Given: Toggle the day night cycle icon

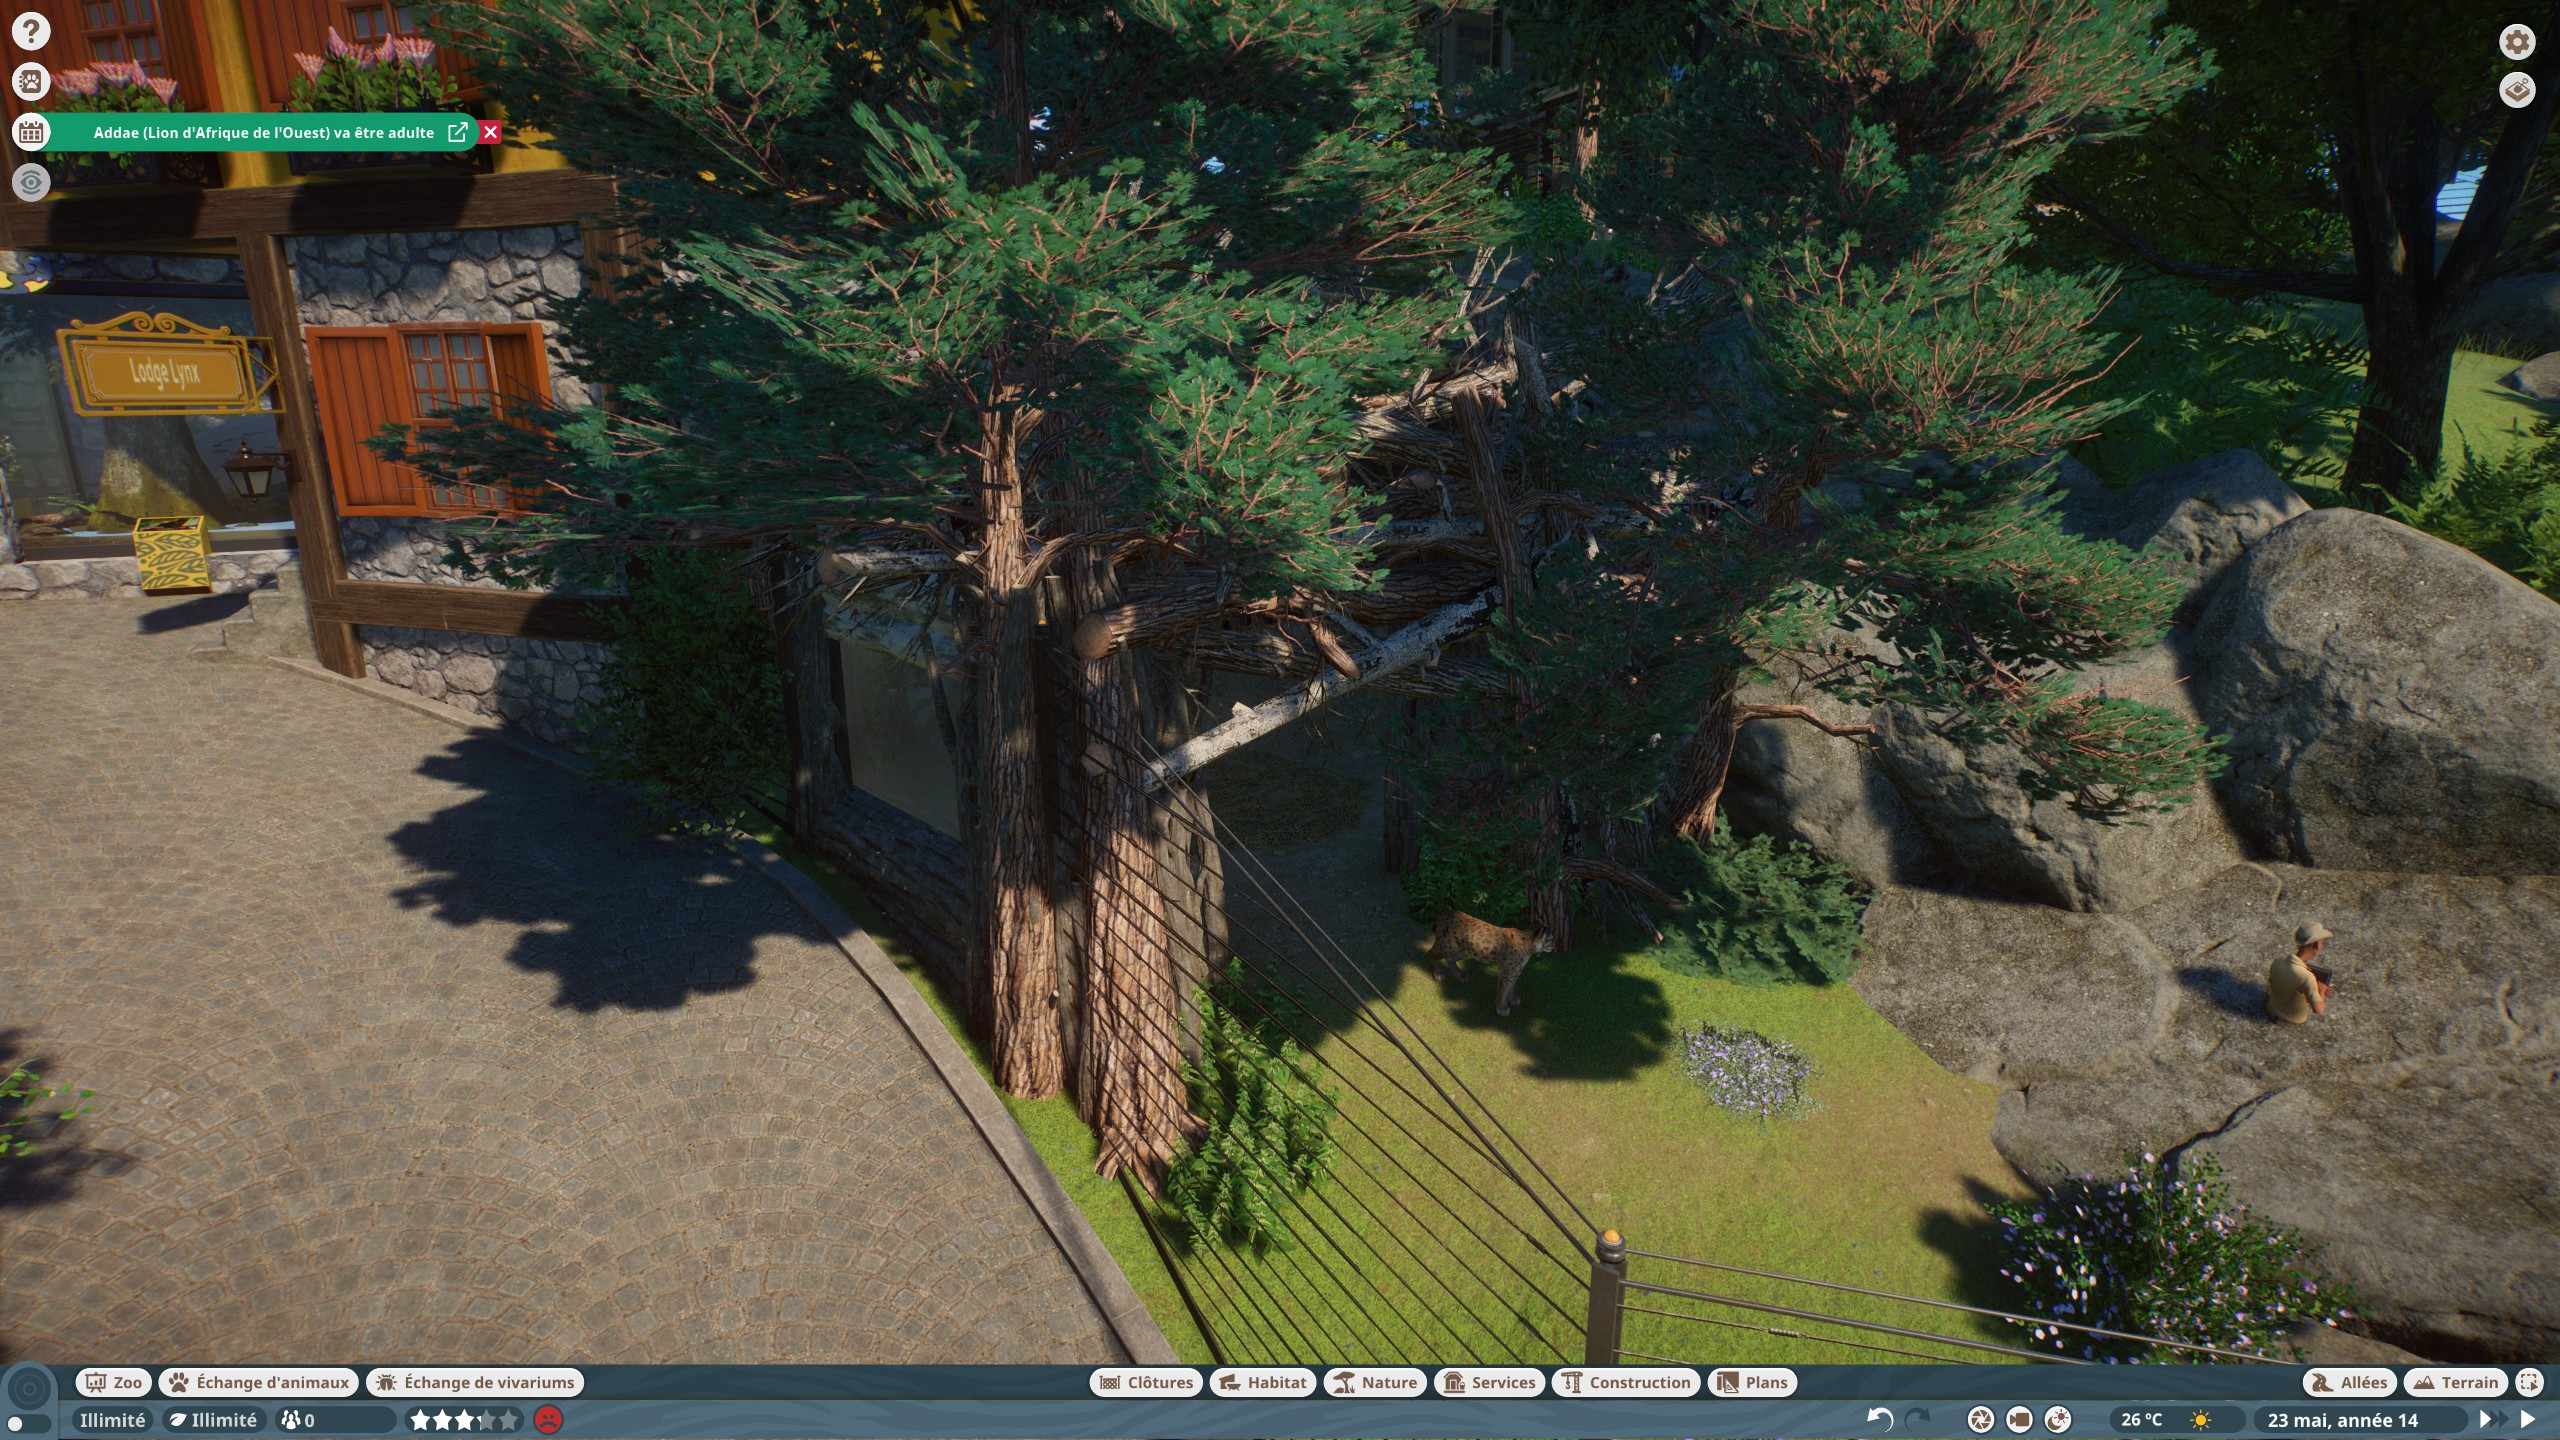Looking at the screenshot, I should click(2058, 1420).
